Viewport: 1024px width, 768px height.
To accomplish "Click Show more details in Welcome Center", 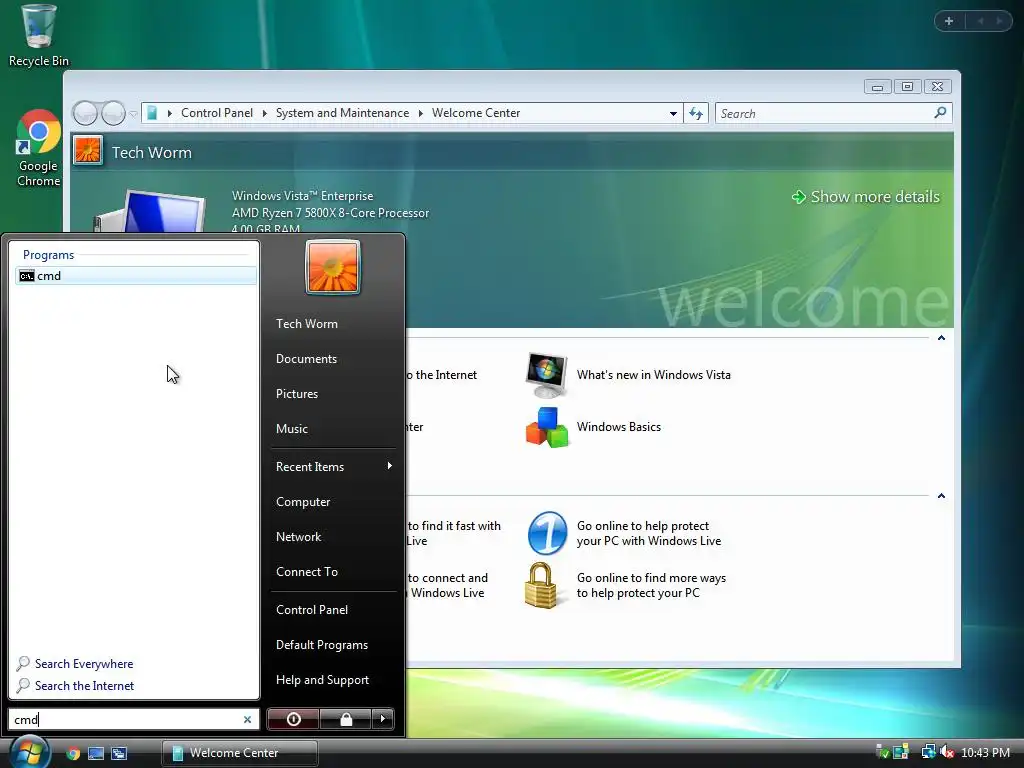I will click(866, 197).
